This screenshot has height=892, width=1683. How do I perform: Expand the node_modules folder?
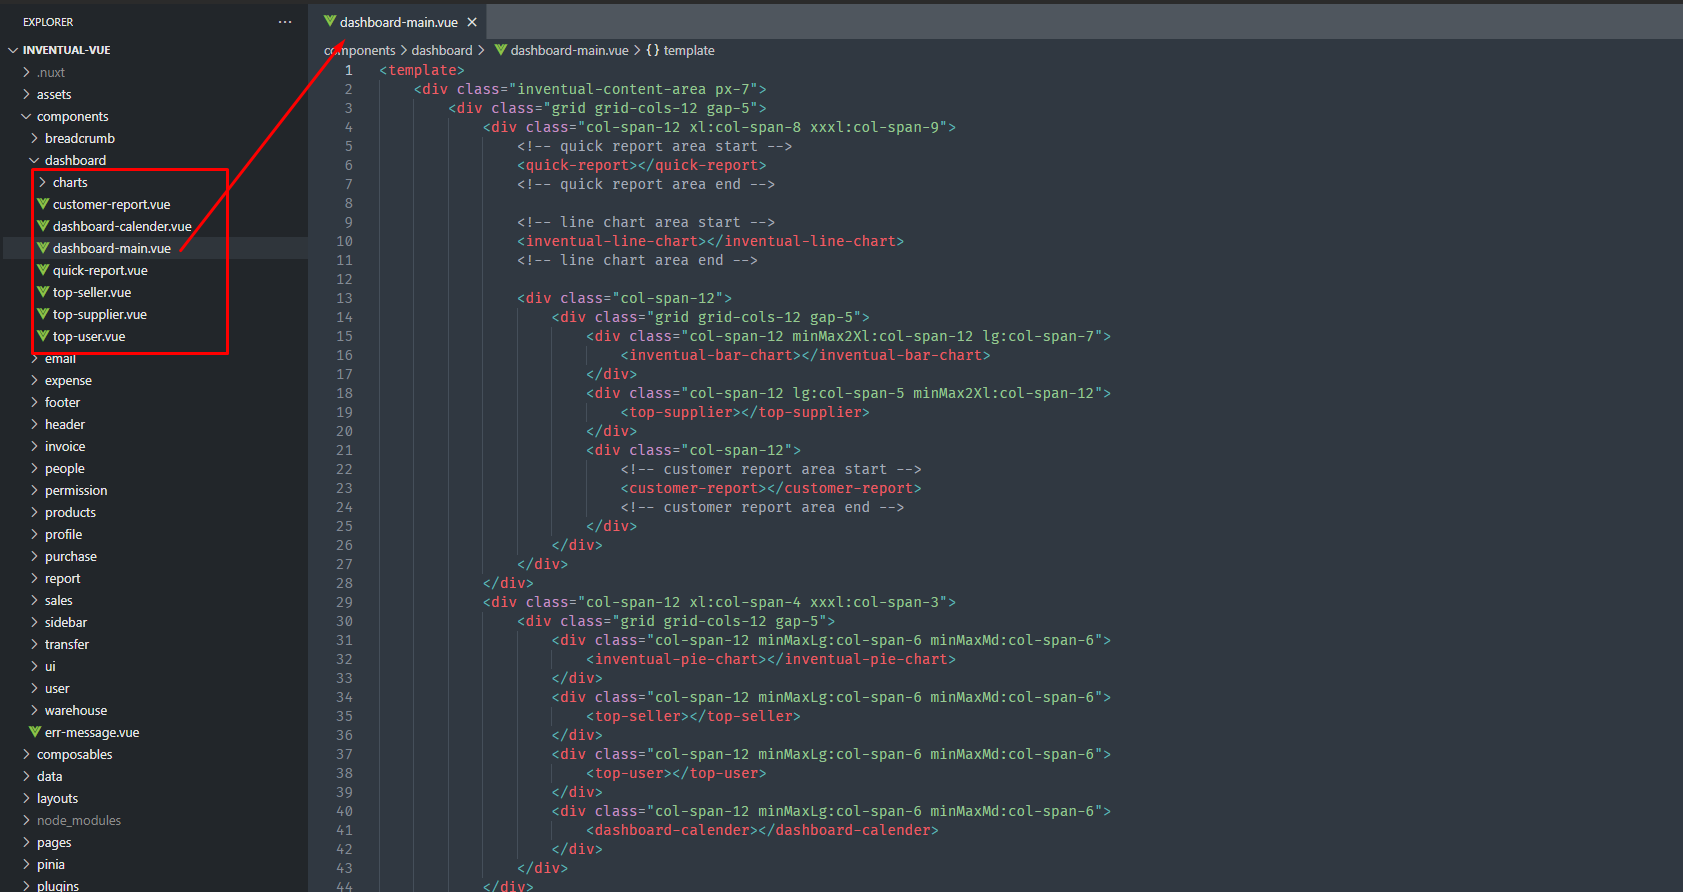[x=27, y=820]
